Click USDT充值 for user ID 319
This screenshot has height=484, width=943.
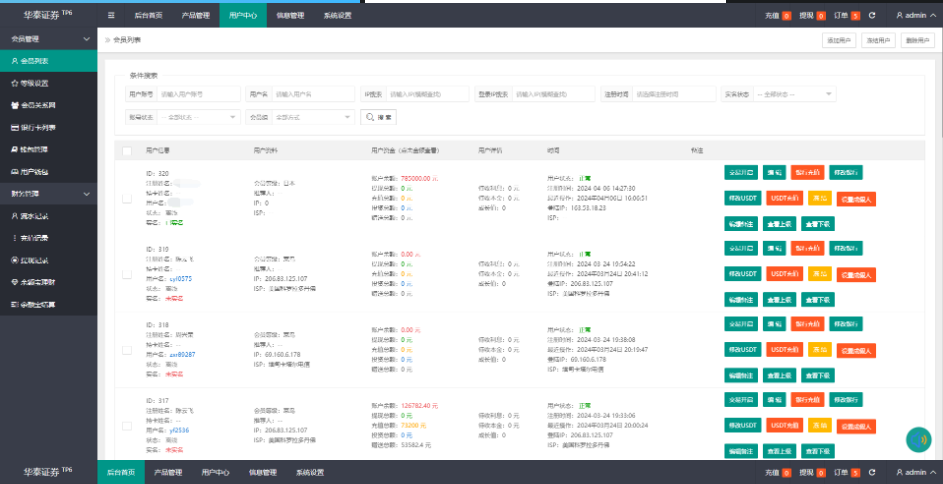[x=784, y=274]
